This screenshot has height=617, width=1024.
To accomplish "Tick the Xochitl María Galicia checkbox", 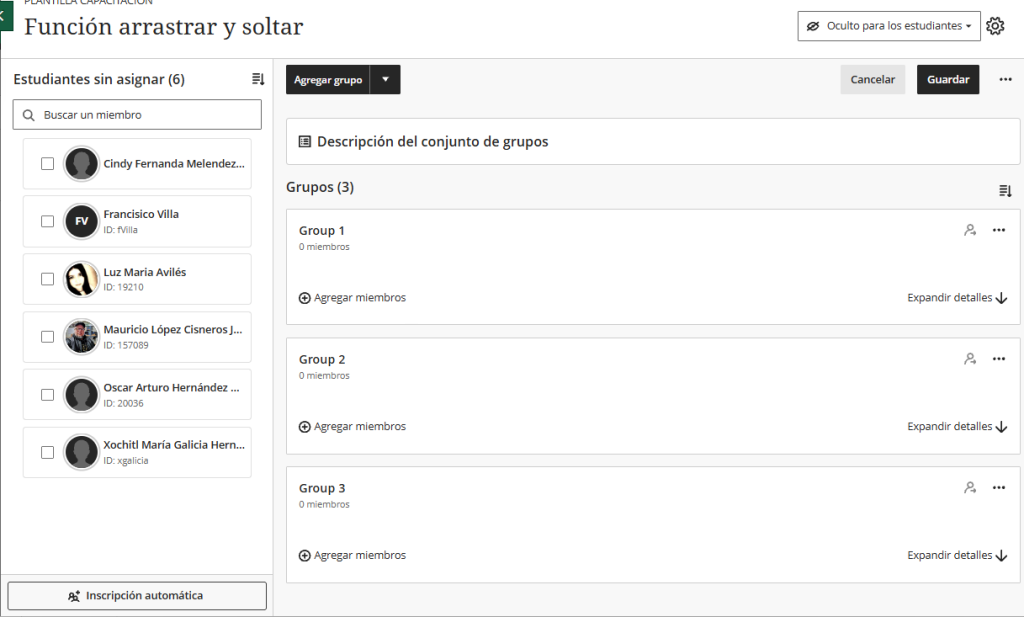I will (x=47, y=452).
